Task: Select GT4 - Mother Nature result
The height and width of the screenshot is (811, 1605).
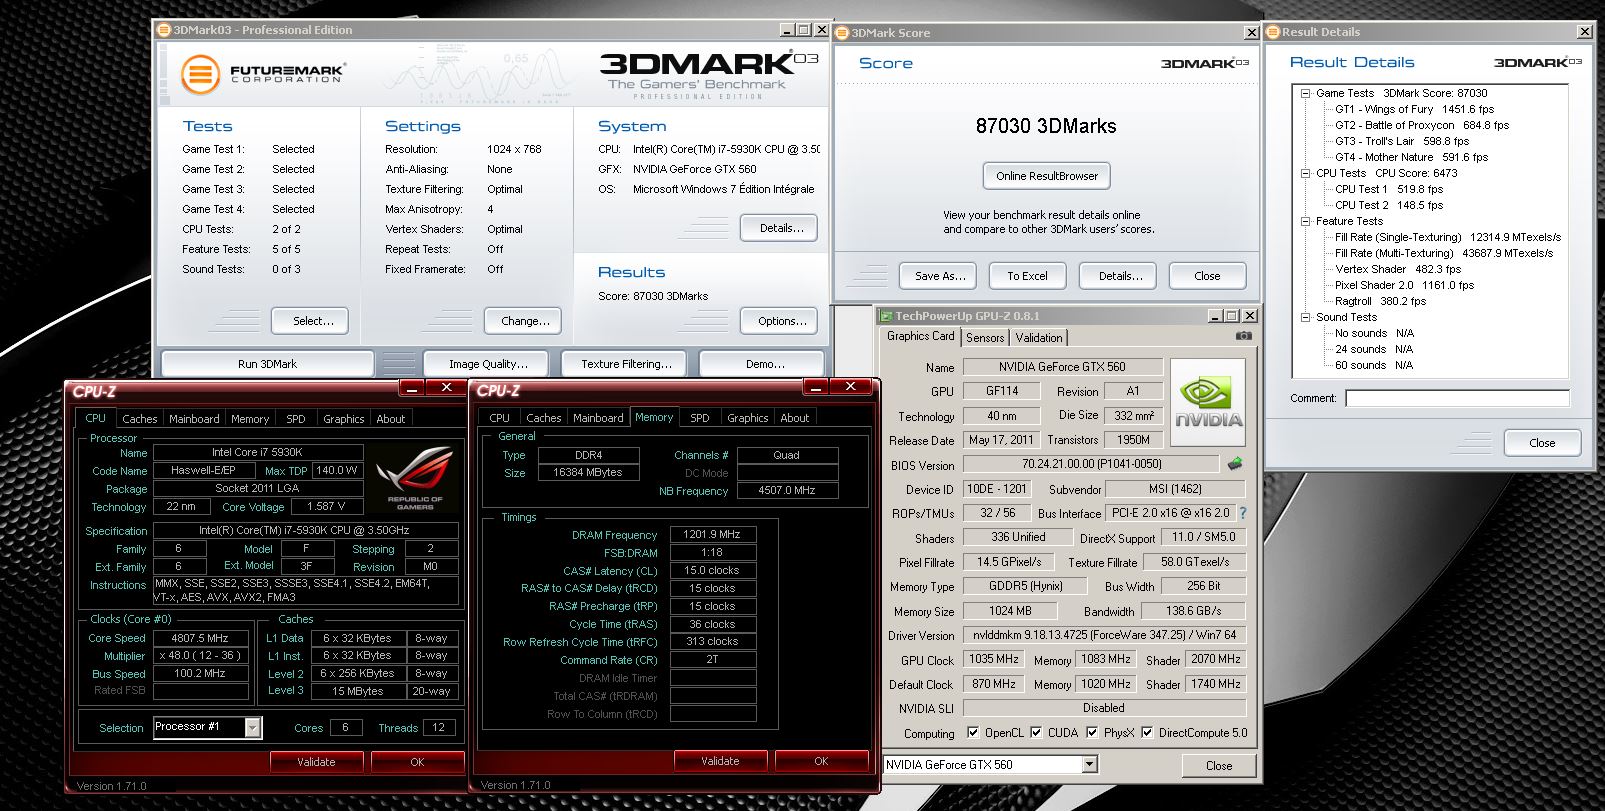Action: (x=1411, y=157)
